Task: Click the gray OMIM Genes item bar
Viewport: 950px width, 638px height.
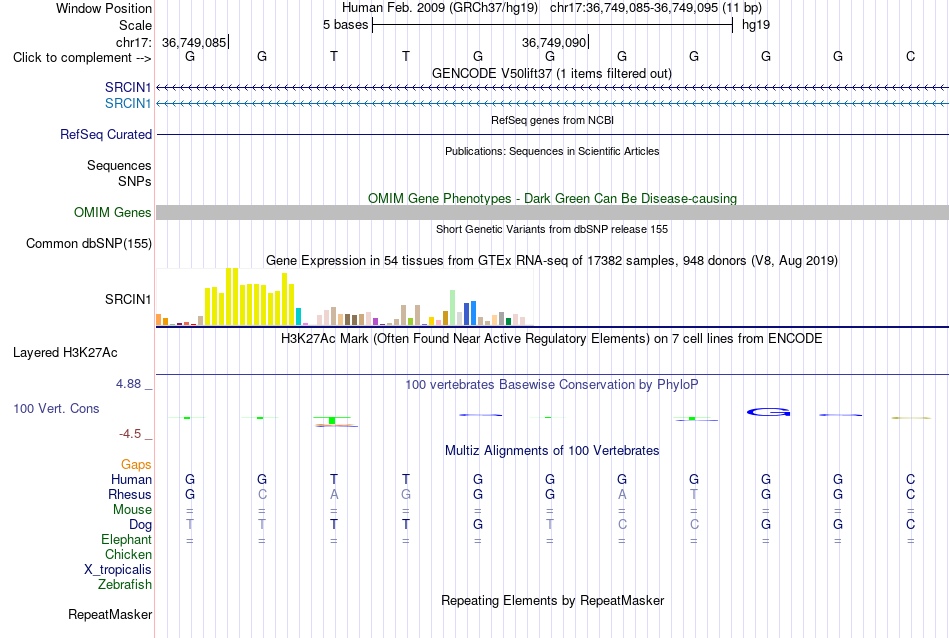Action: (x=552, y=213)
